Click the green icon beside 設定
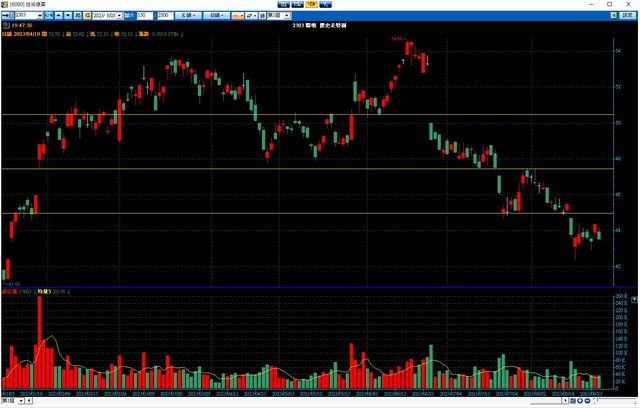Image resolution: width=640 pixels, height=408 pixels. pos(612,16)
